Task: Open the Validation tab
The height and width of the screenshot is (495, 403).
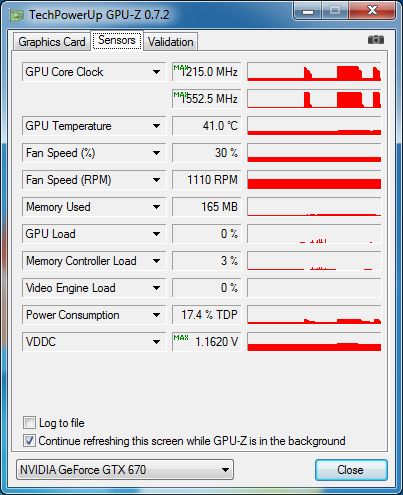Action: click(x=171, y=42)
